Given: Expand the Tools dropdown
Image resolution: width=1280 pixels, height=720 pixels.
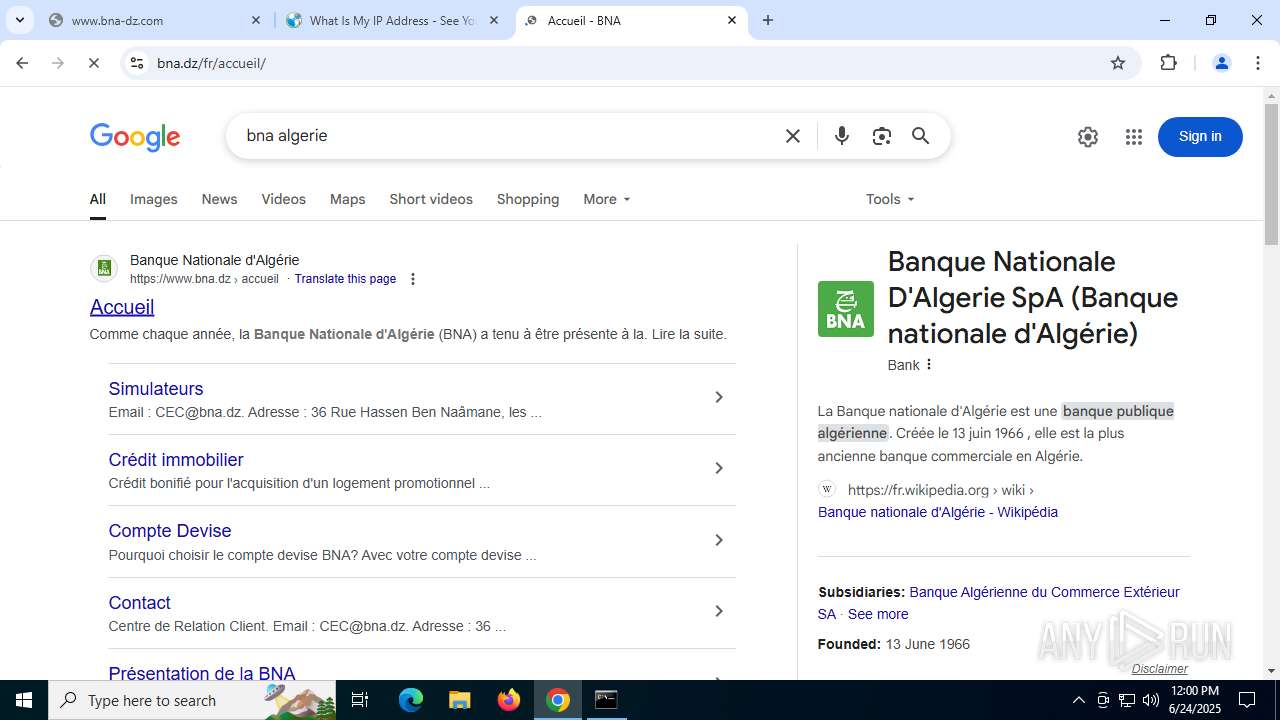Looking at the screenshot, I should [x=890, y=199].
